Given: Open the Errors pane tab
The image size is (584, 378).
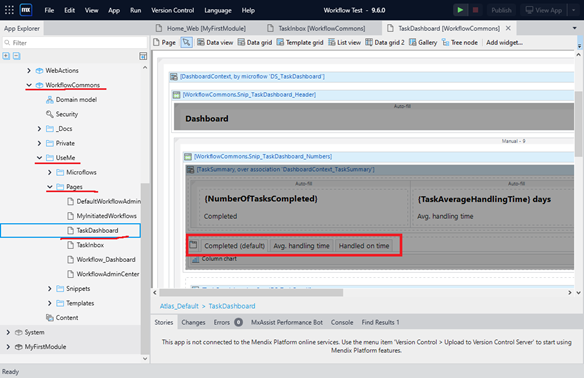Looking at the screenshot, I should point(228,323).
